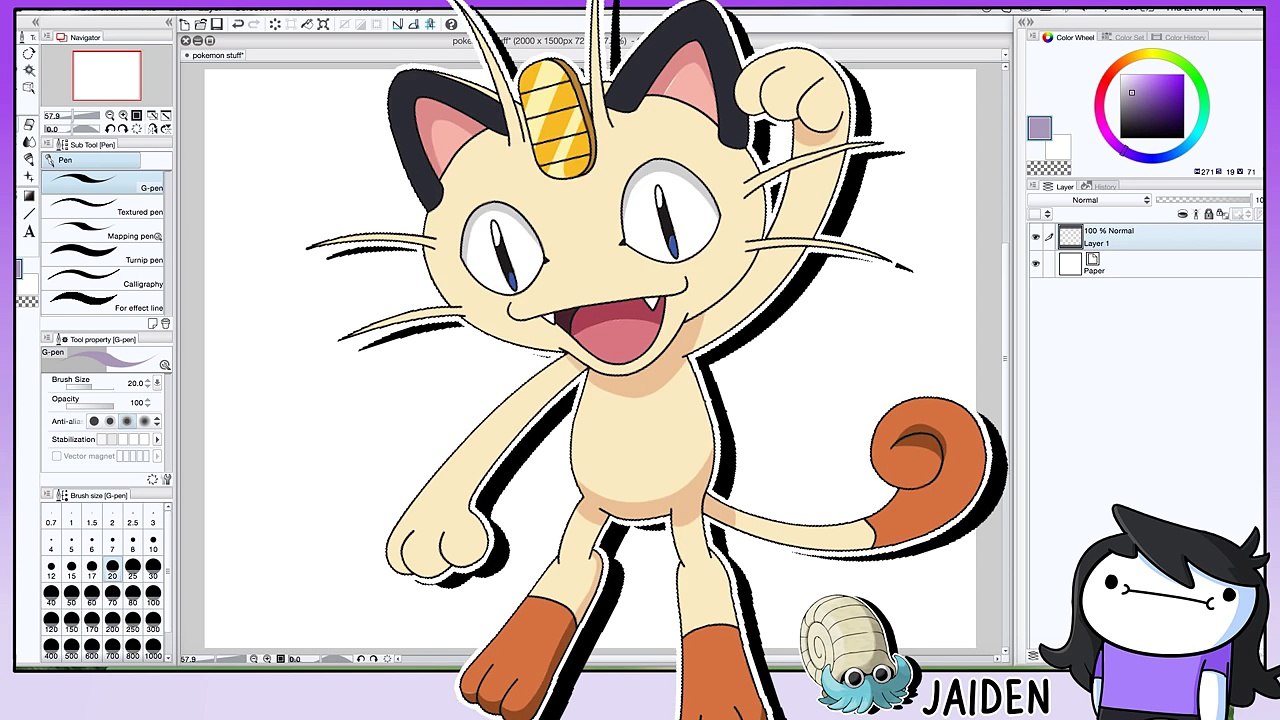Click the Lock Layer icon in Layer panel
Screen dimensions: 1280x720
[x=1208, y=214]
